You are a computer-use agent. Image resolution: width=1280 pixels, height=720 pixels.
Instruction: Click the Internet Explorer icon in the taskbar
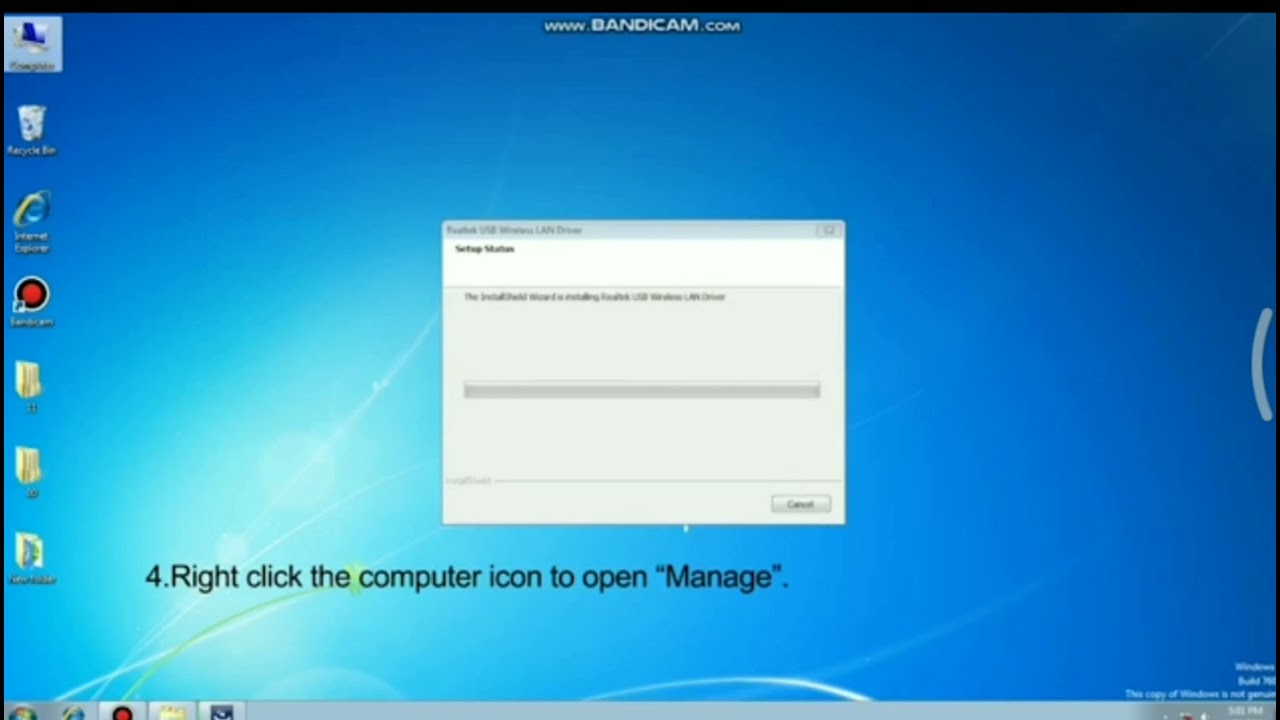[x=73, y=713]
